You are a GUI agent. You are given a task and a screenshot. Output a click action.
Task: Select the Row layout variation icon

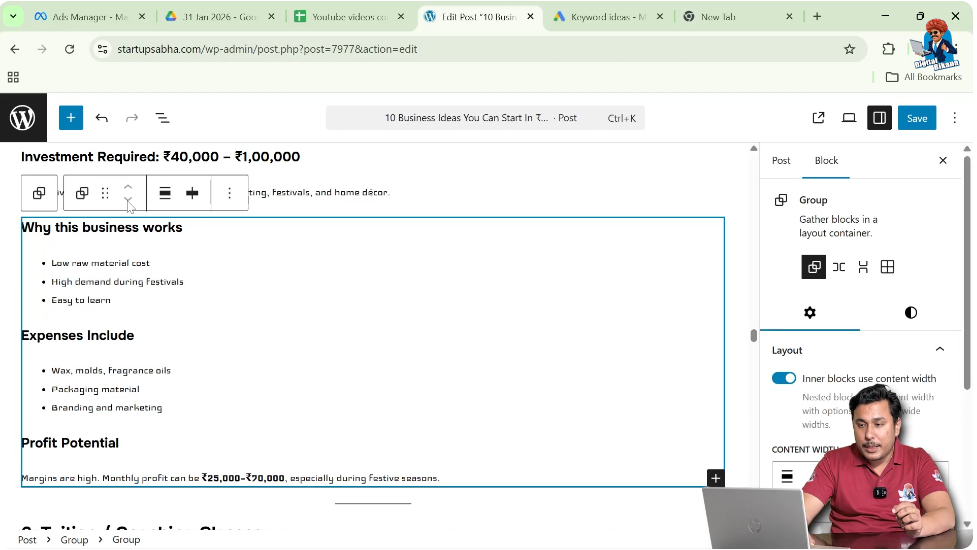pyautogui.click(x=839, y=267)
